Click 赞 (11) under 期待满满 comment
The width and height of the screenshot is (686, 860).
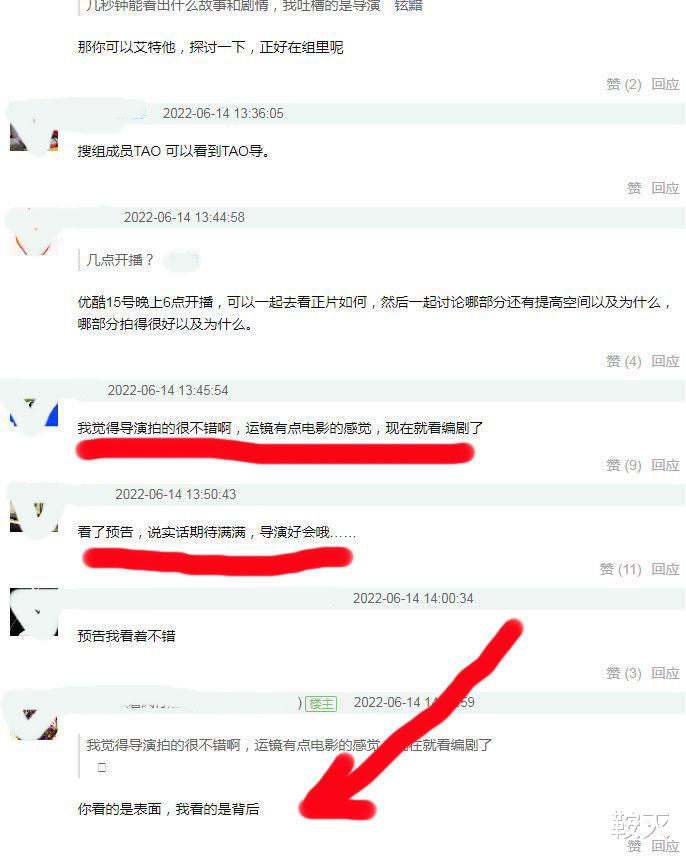[x=620, y=569]
